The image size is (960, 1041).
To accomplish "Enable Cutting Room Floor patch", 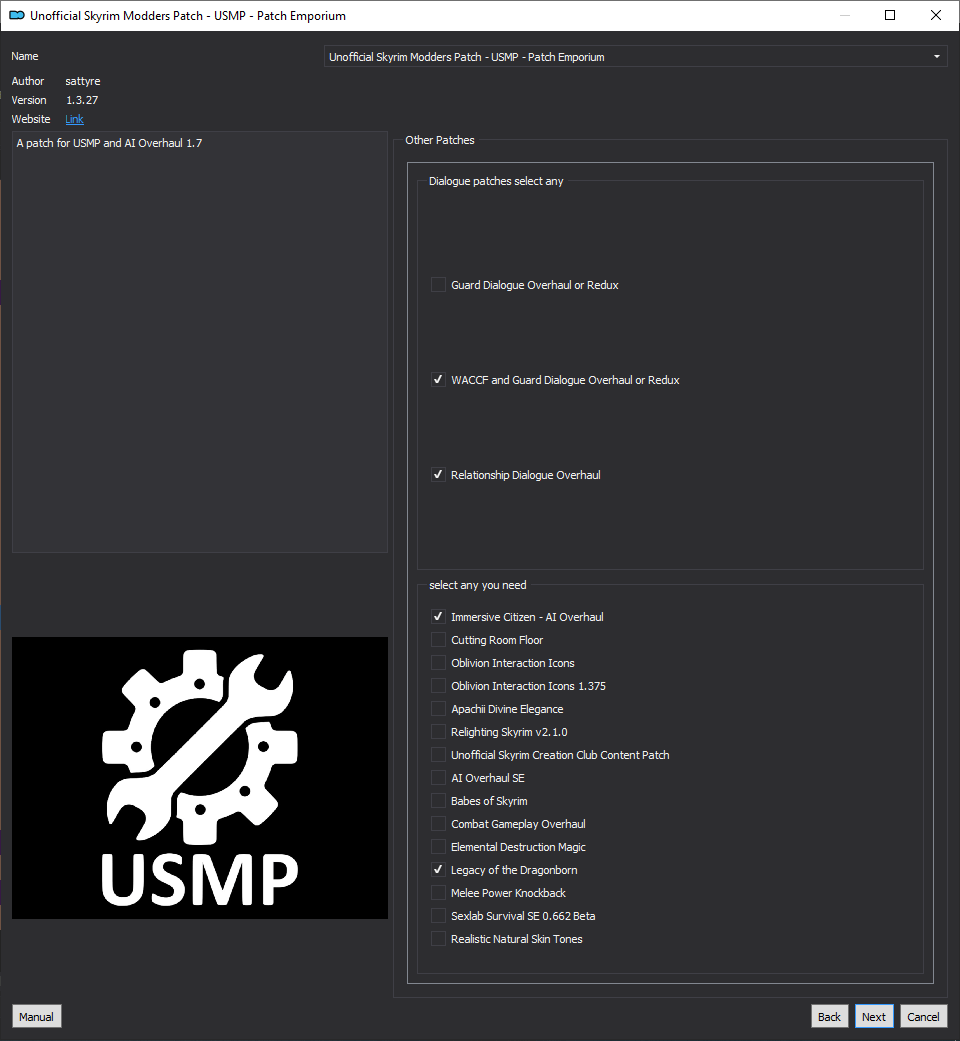I will (x=438, y=640).
